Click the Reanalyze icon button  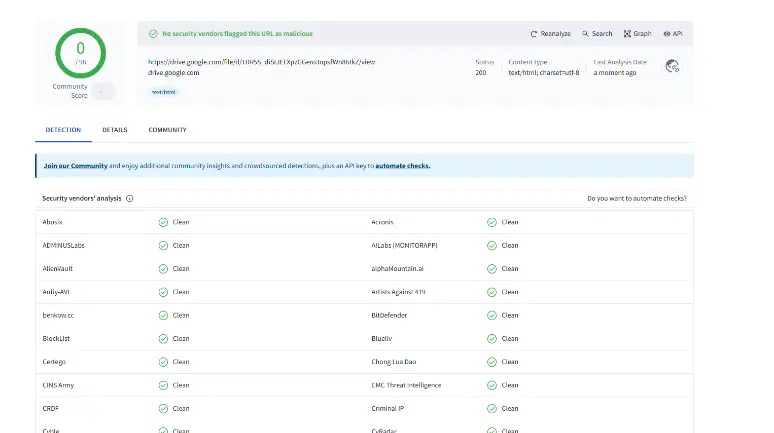click(534, 33)
